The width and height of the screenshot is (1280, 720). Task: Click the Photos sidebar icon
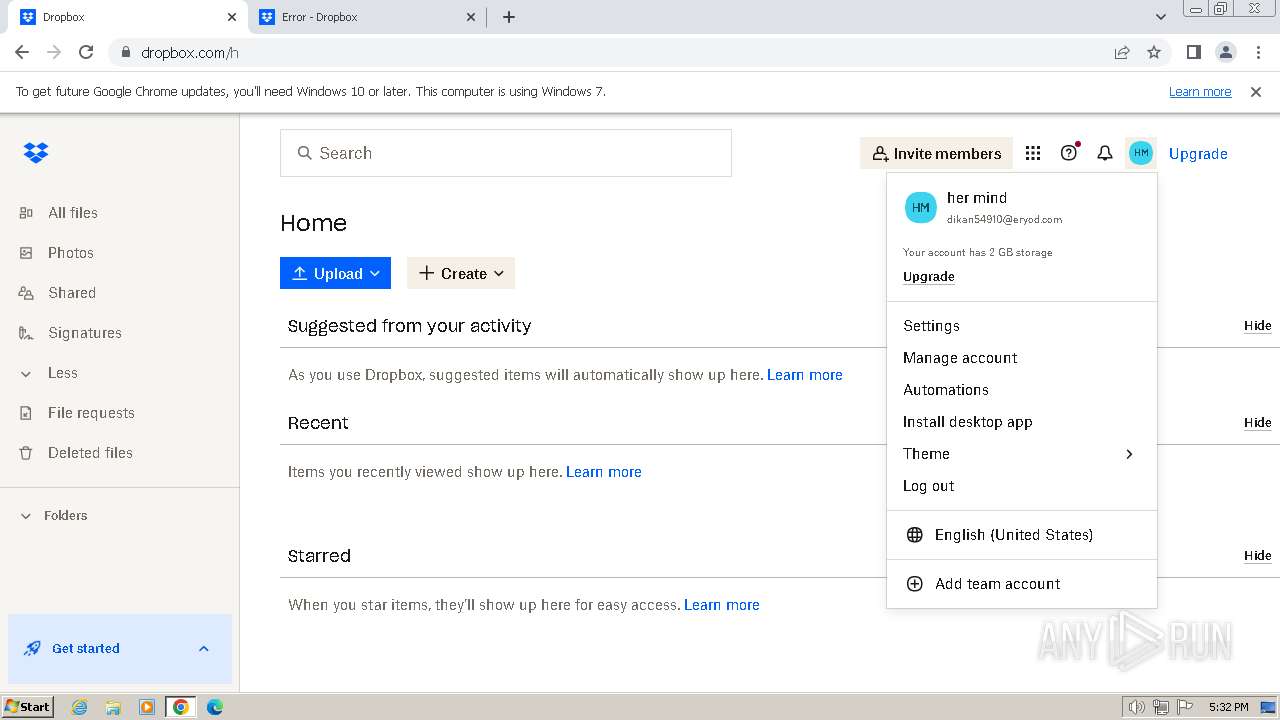(26, 253)
